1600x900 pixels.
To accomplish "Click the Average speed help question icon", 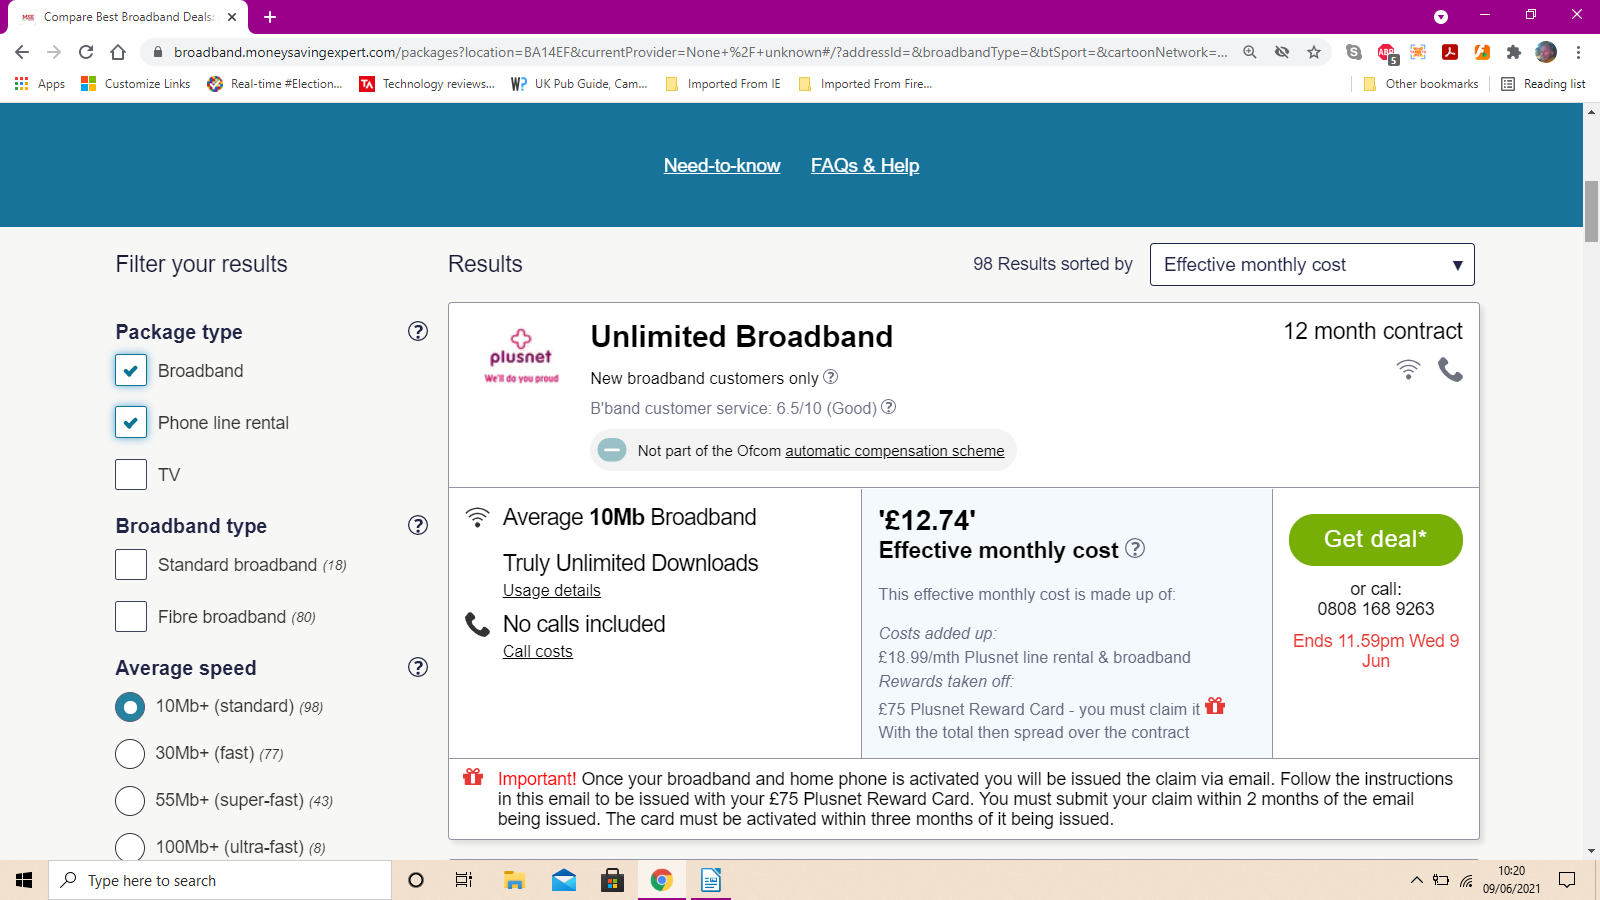I will tap(418, 667).
